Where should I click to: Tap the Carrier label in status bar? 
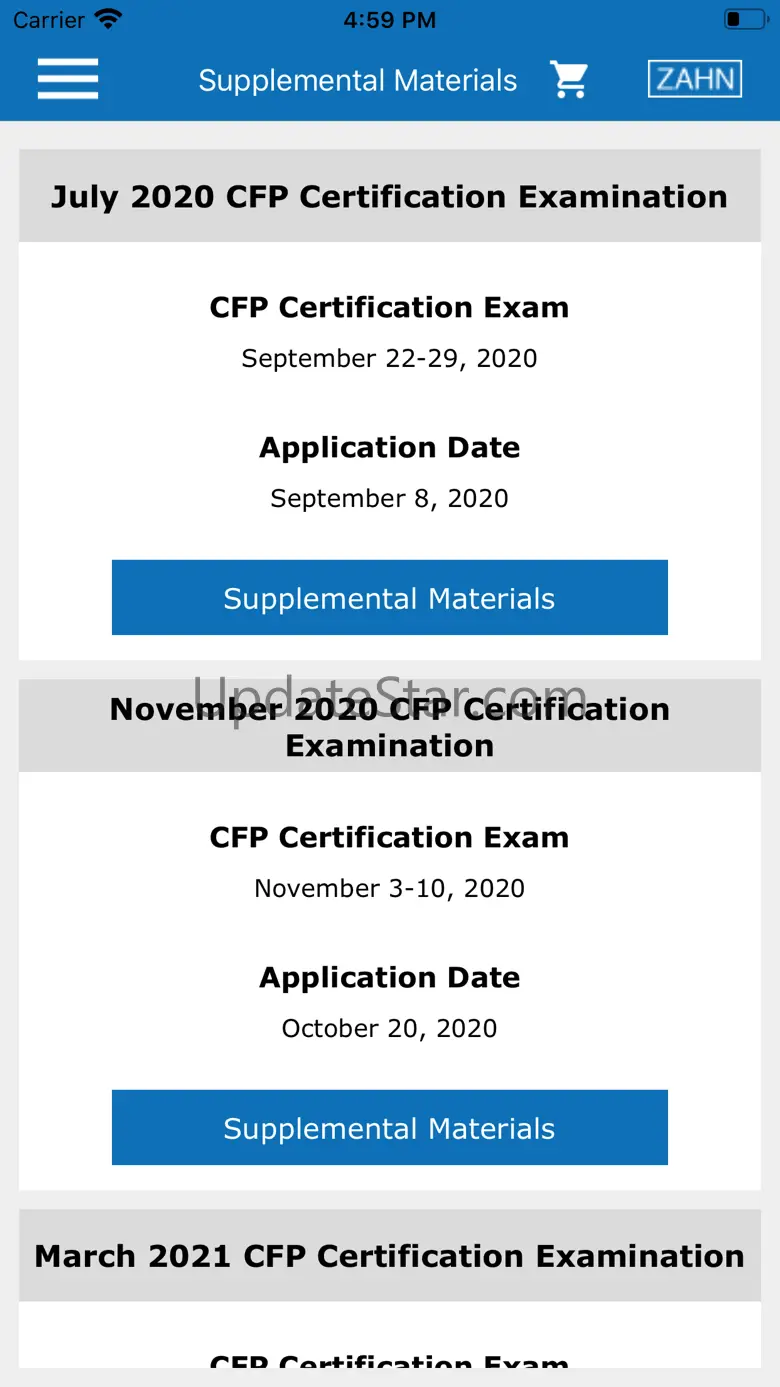click(x=49, y=20)
